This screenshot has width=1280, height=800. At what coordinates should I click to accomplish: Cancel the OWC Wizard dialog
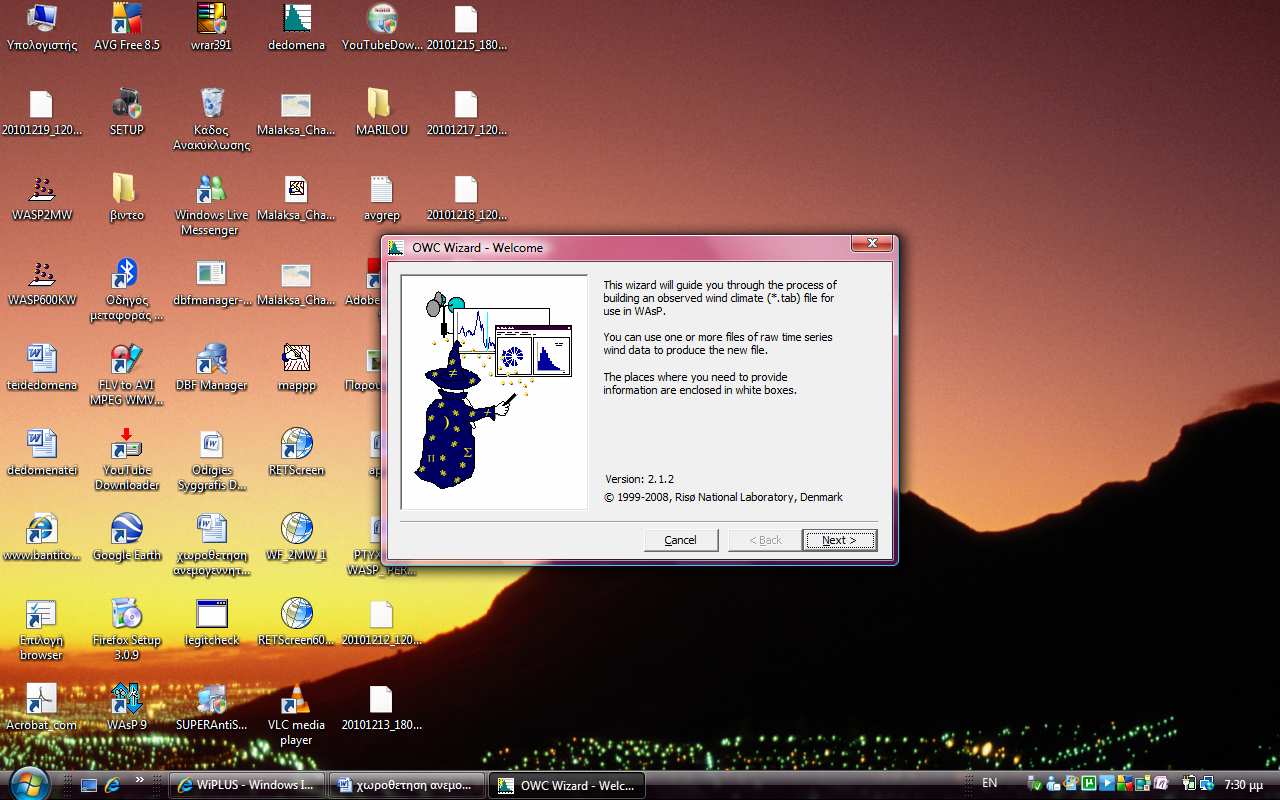(x=681, y=540)
